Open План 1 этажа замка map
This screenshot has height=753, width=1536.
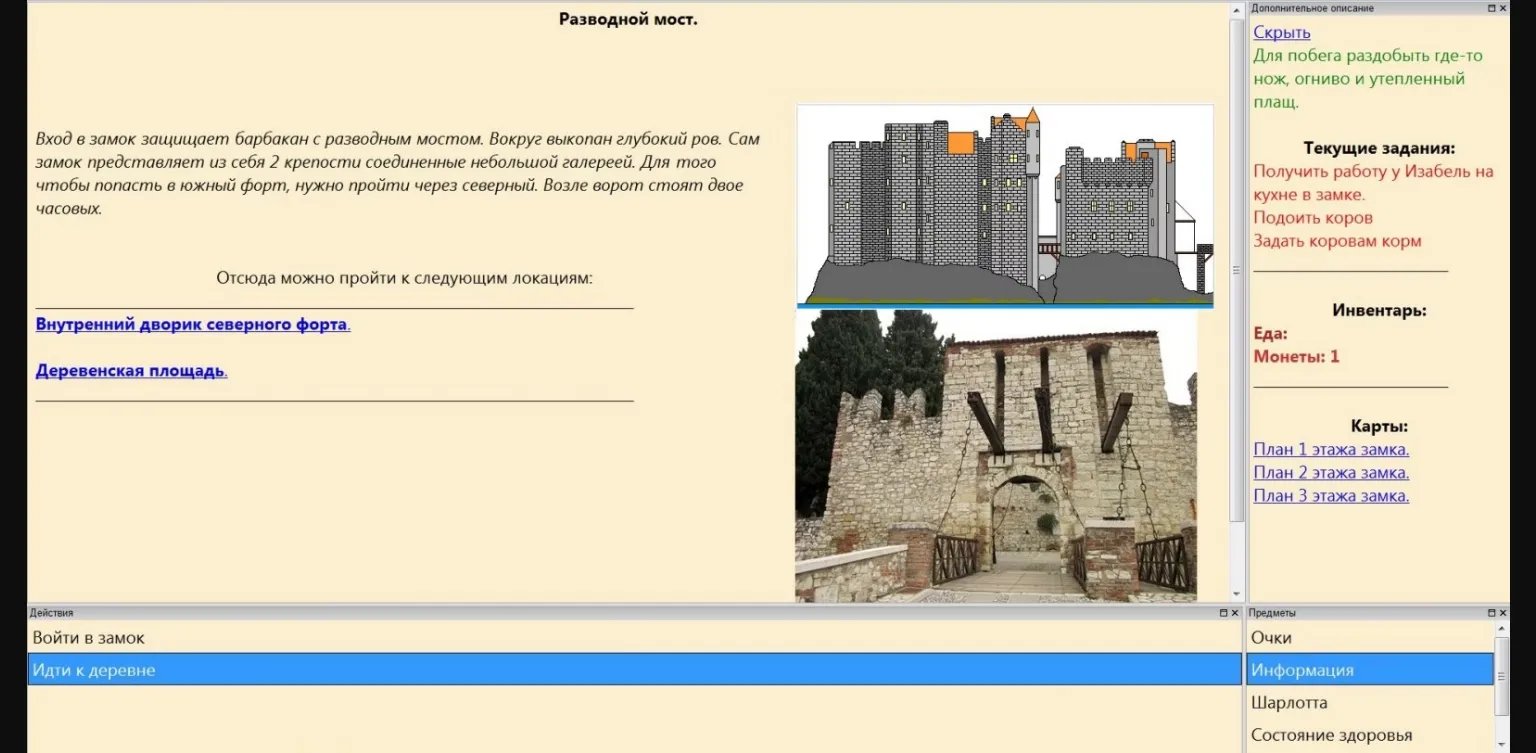point(1330,450)
